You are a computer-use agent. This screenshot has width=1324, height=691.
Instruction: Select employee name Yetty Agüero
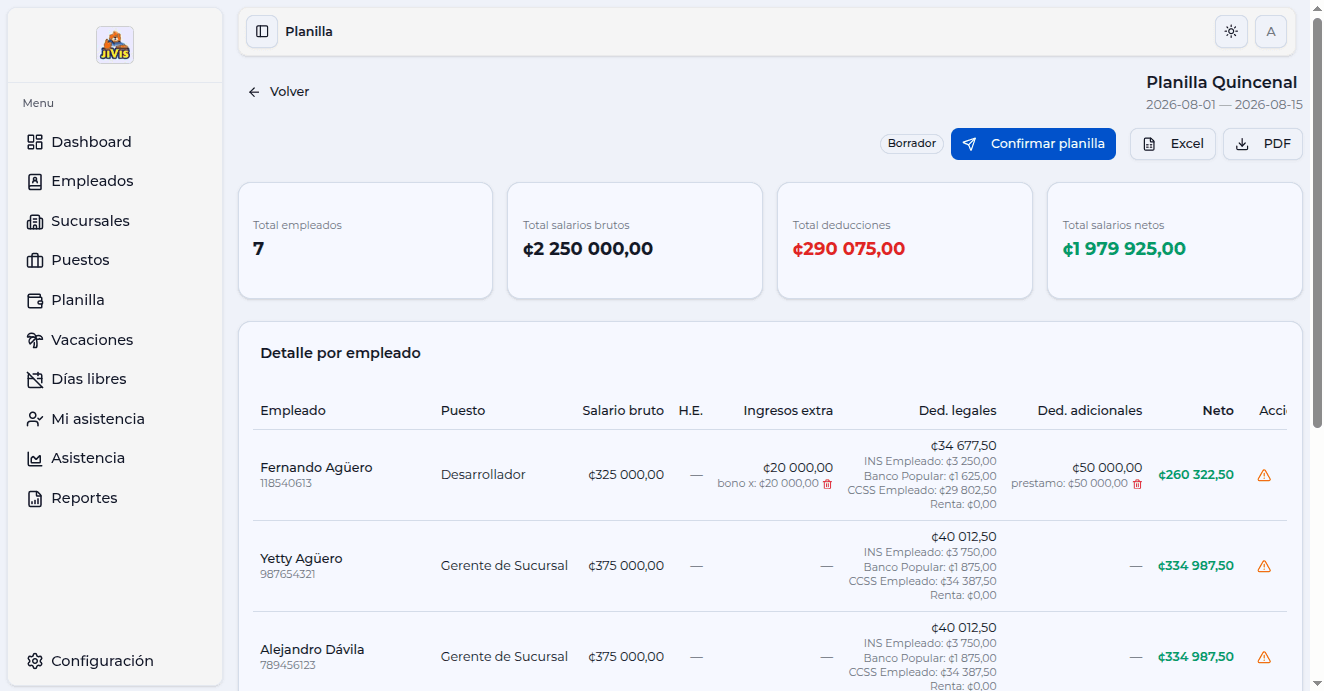point(301,559)
